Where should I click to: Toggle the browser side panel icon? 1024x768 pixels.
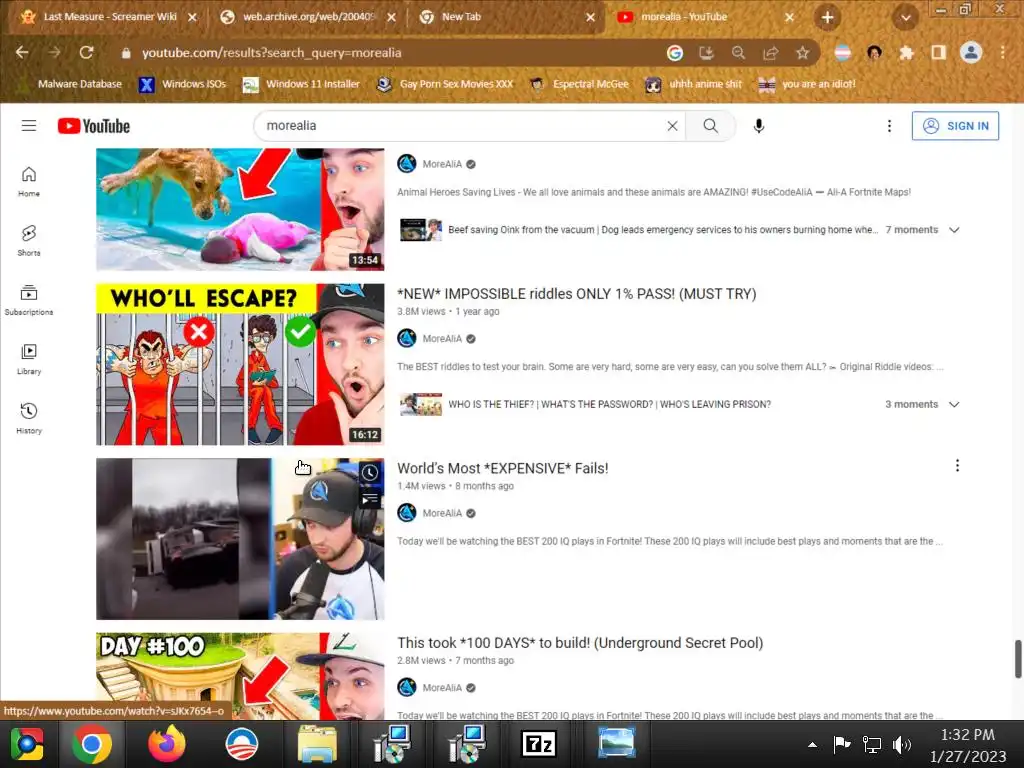938,53
